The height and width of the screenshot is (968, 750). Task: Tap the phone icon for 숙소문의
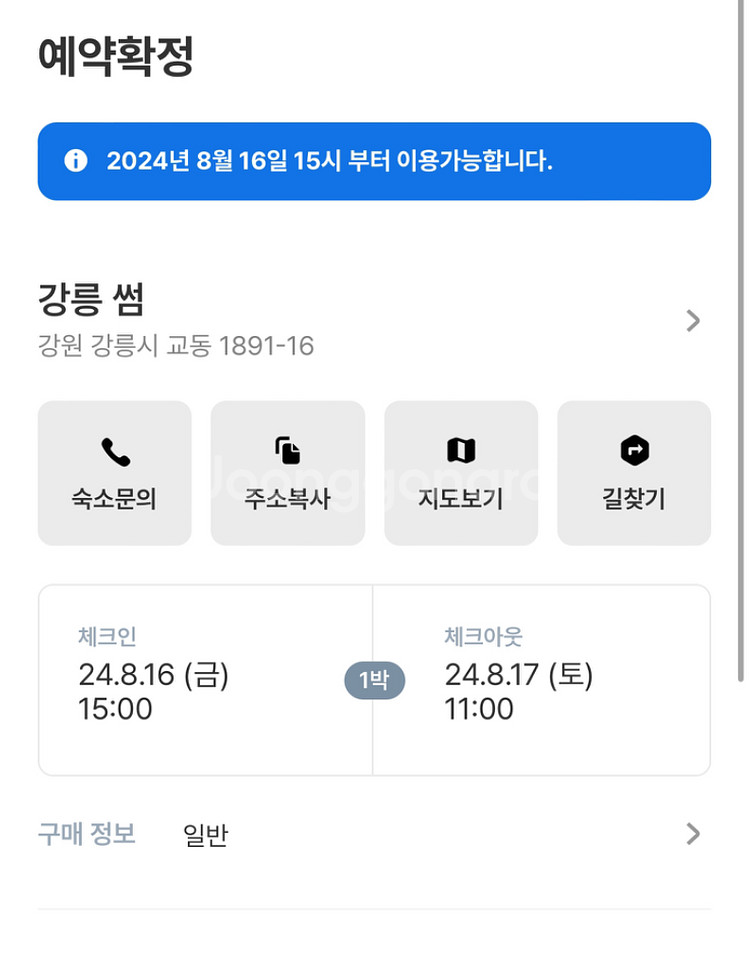pos(115,452)
